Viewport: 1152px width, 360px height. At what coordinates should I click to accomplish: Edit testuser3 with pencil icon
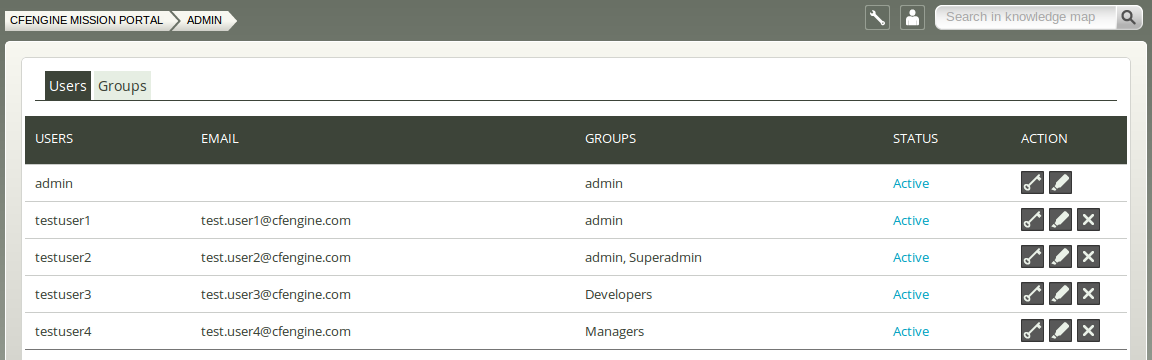[1060, 294]
